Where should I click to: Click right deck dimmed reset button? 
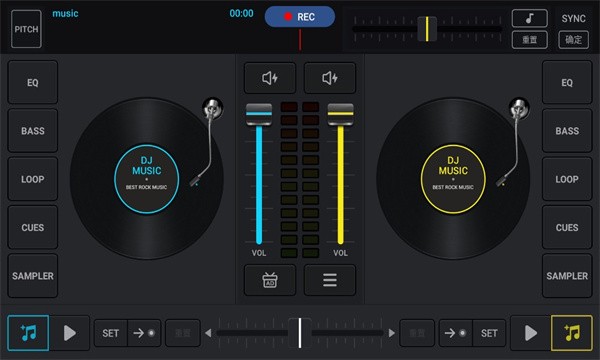(x=417, y=333)
